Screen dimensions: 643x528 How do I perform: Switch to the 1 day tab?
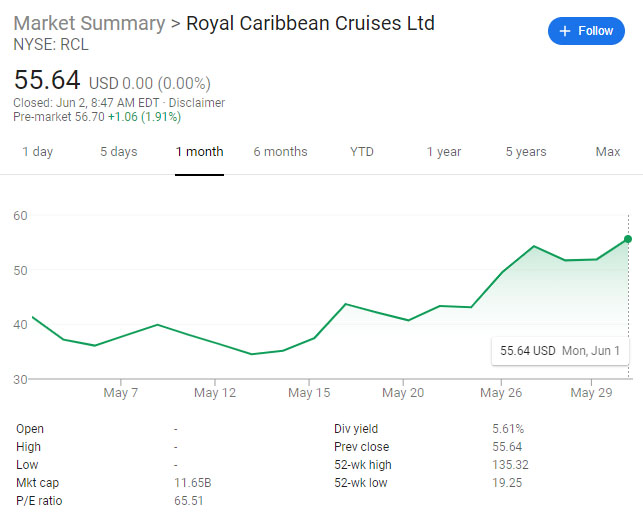[37, 152]
